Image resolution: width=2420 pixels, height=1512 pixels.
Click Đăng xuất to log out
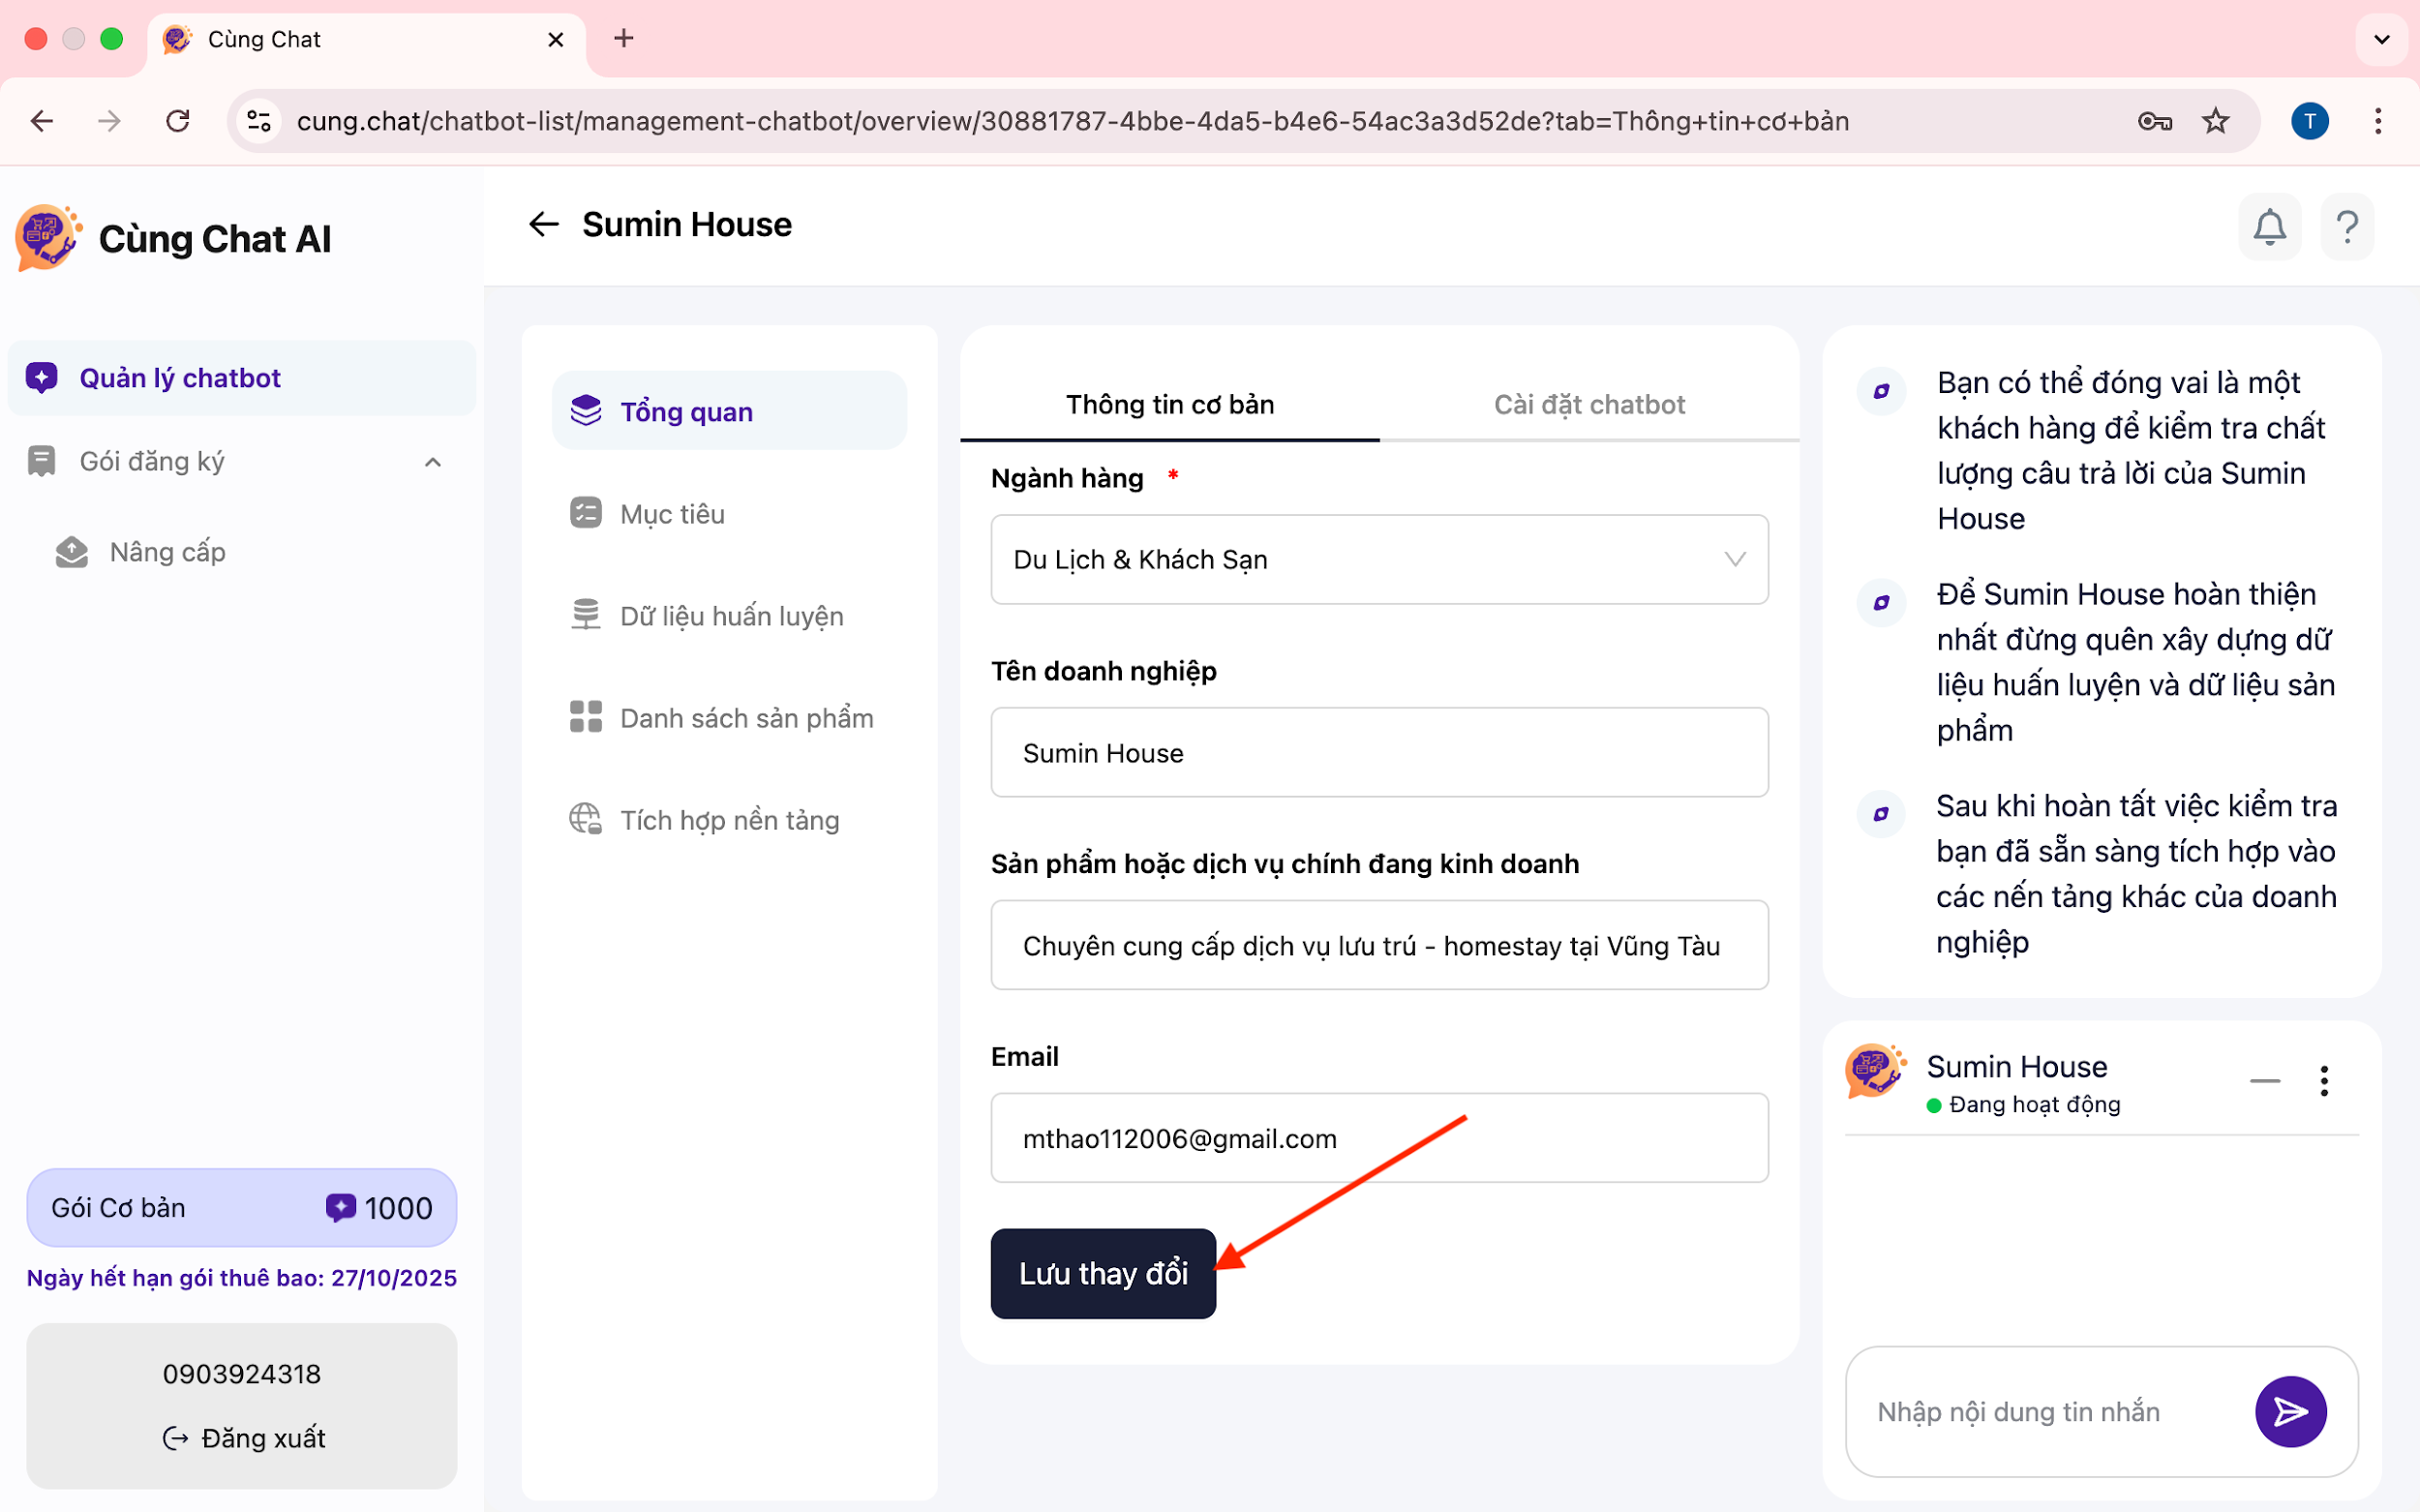pos(244,1438)
